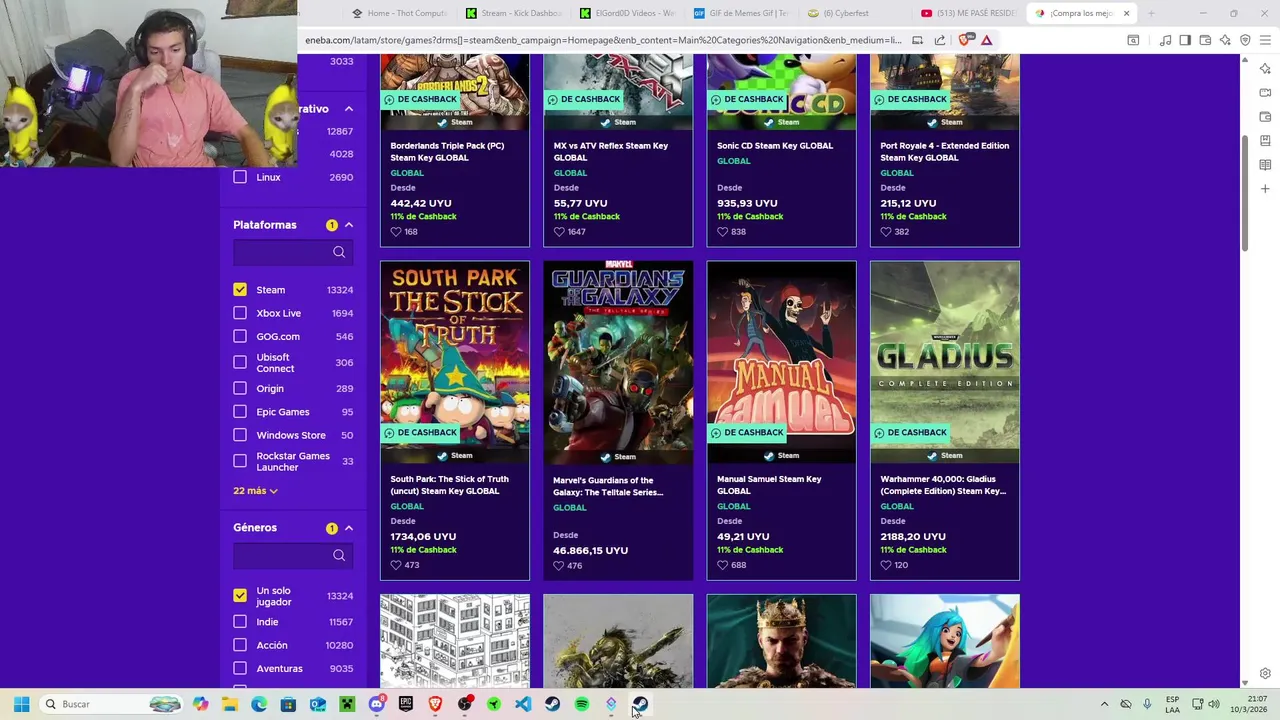The width and height of the screenshot is (1280, 720).
Task: Uncheck the Un solo jugador genre checkbox
Action: click(x=240, y=595)
